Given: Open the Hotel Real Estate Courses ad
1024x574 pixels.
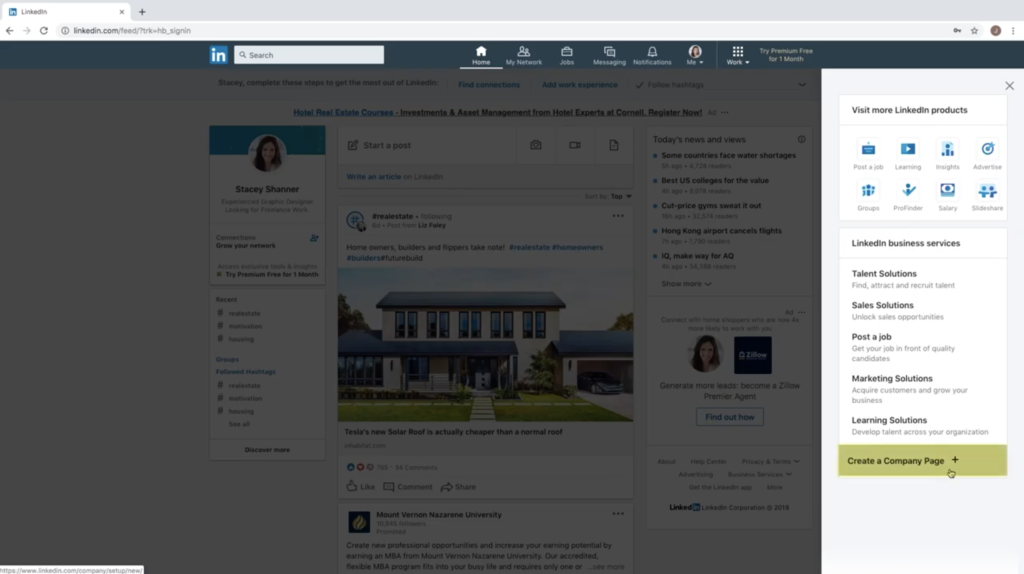Looking at the screenshot, I should tap(497, 112).
